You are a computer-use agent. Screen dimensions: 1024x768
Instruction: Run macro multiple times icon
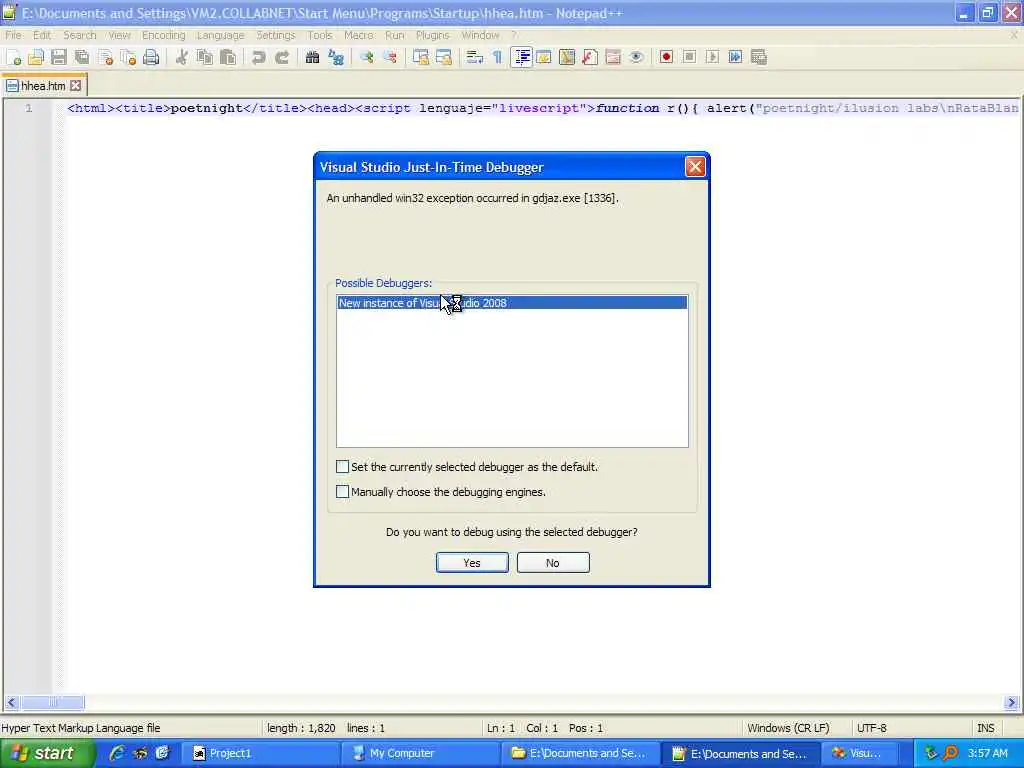click(735, 57)
